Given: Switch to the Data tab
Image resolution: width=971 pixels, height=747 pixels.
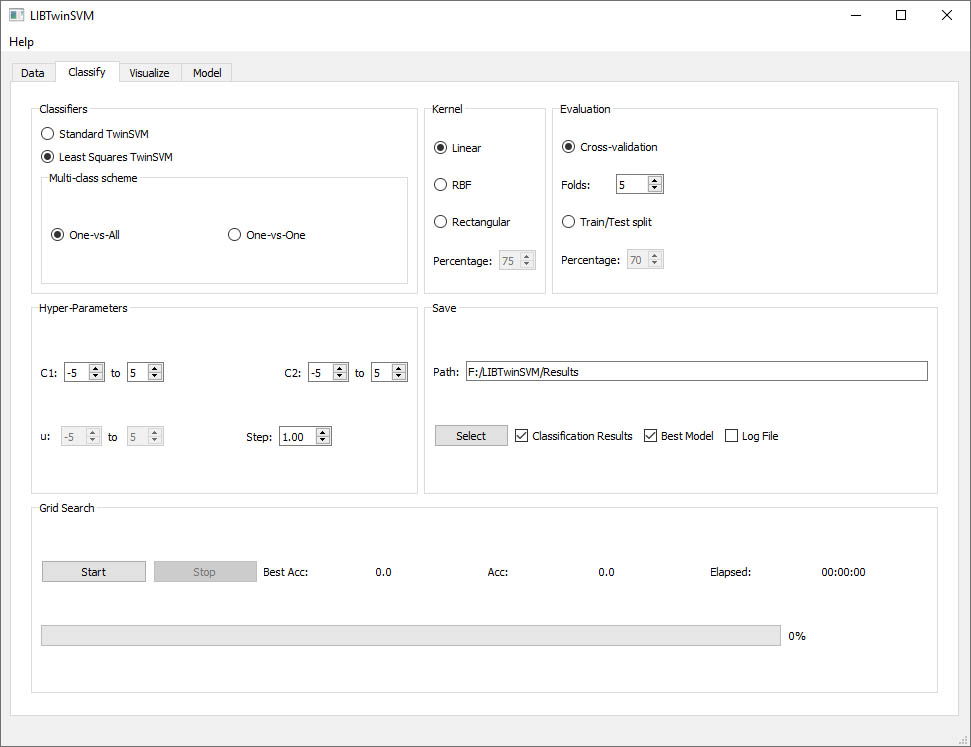Looking at the screenshot, I should coord(33,72).
